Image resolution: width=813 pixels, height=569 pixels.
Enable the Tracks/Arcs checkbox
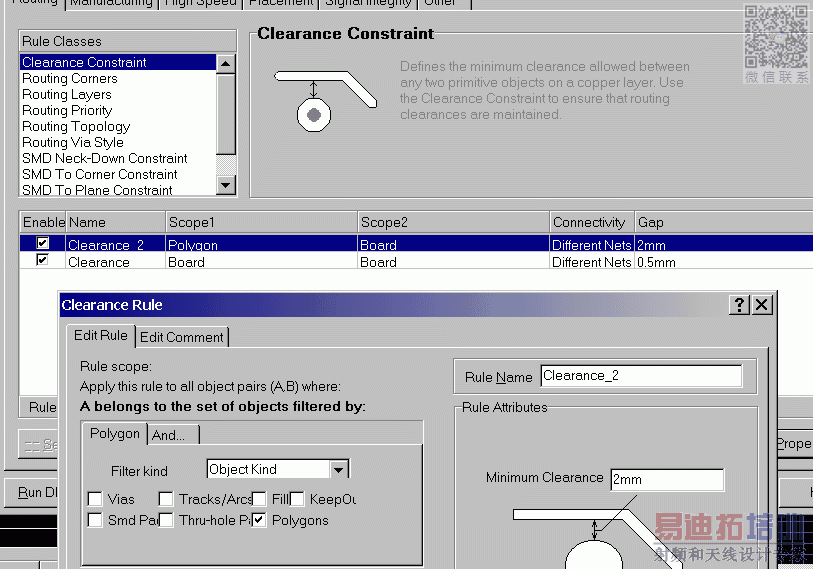(x=166, y=499)
